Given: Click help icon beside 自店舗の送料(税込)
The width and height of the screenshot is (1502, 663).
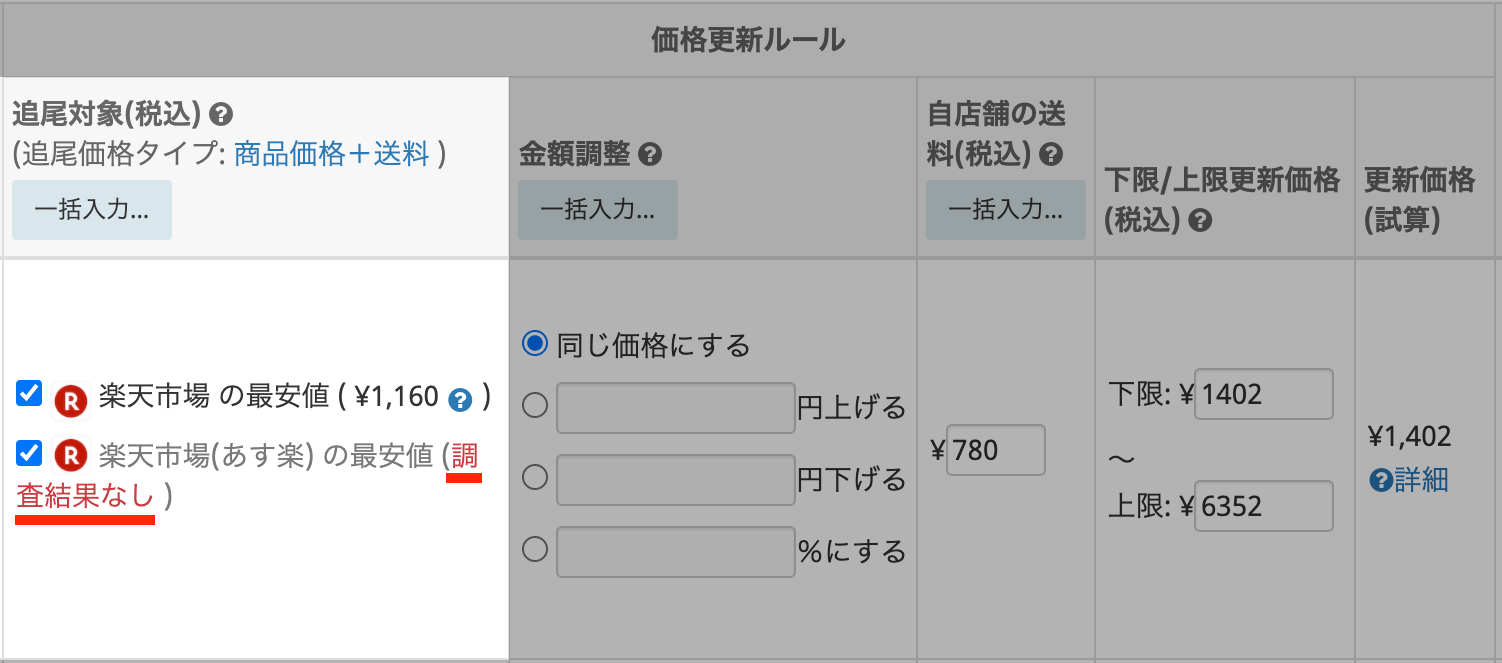Looking at the screenshot, I should [1050, 155].
